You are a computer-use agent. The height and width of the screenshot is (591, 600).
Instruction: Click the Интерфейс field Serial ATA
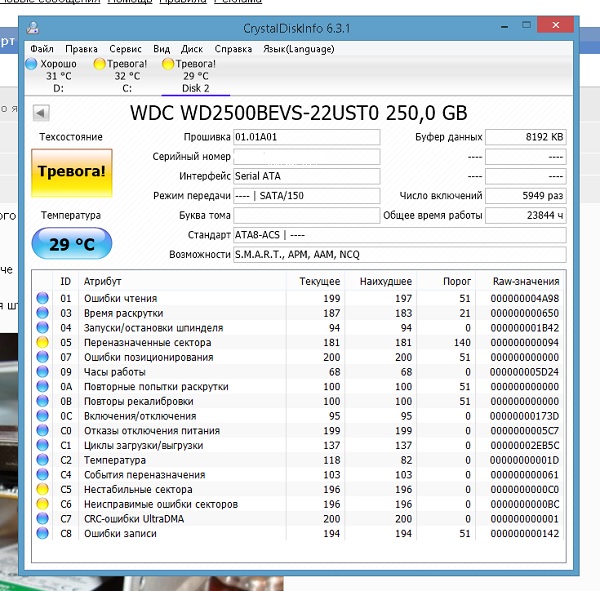click(307, 176)
